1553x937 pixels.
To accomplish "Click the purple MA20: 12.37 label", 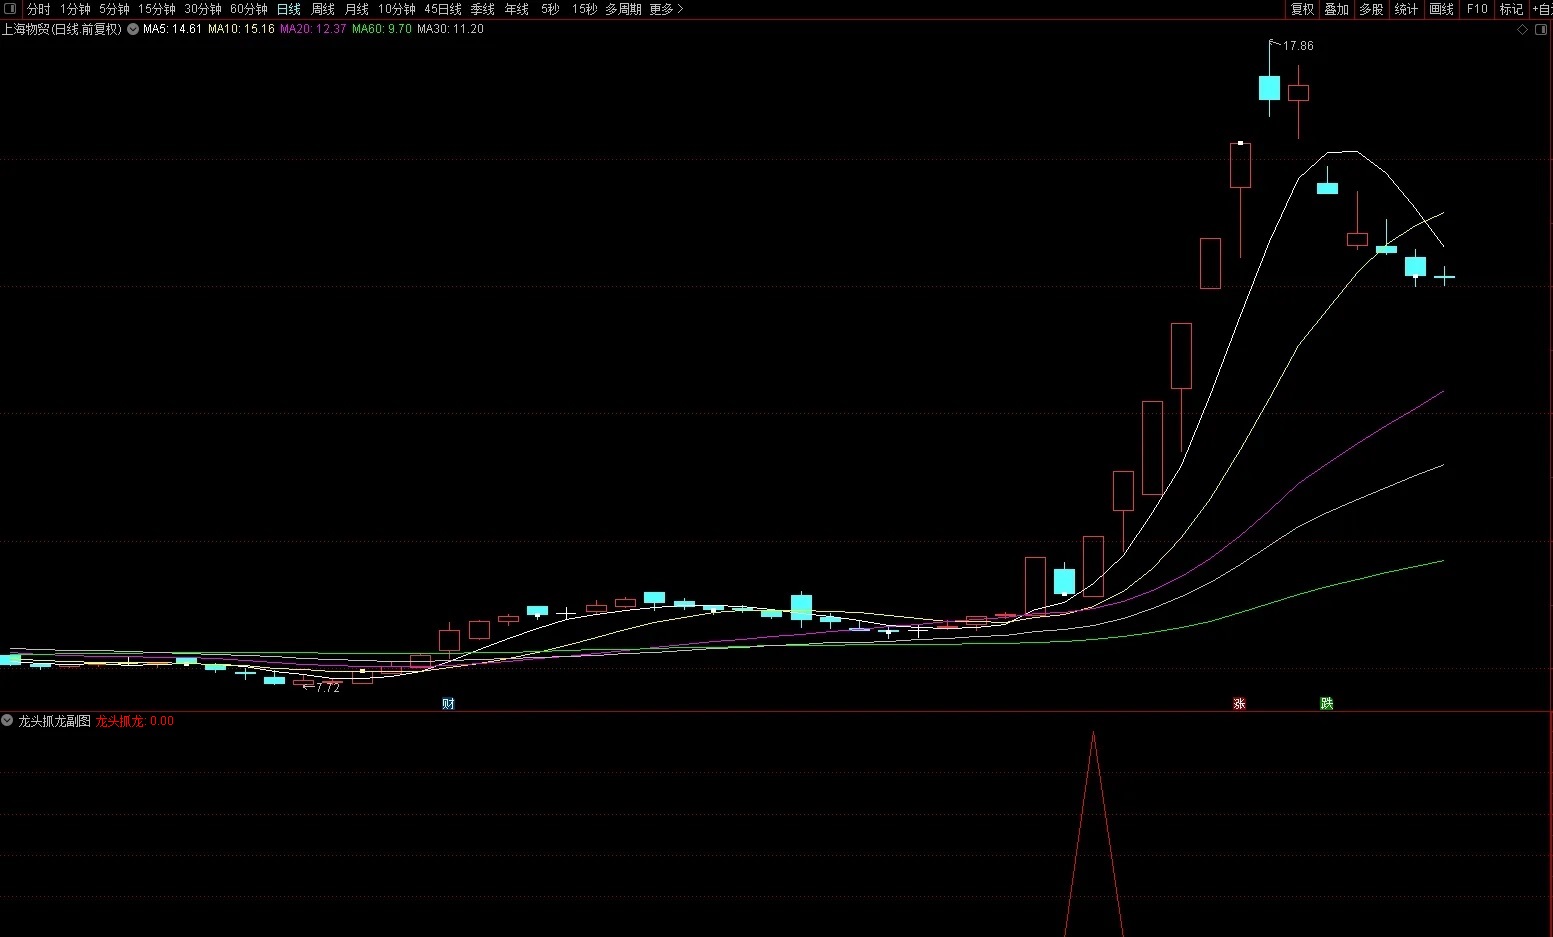I will click(313, 30).
